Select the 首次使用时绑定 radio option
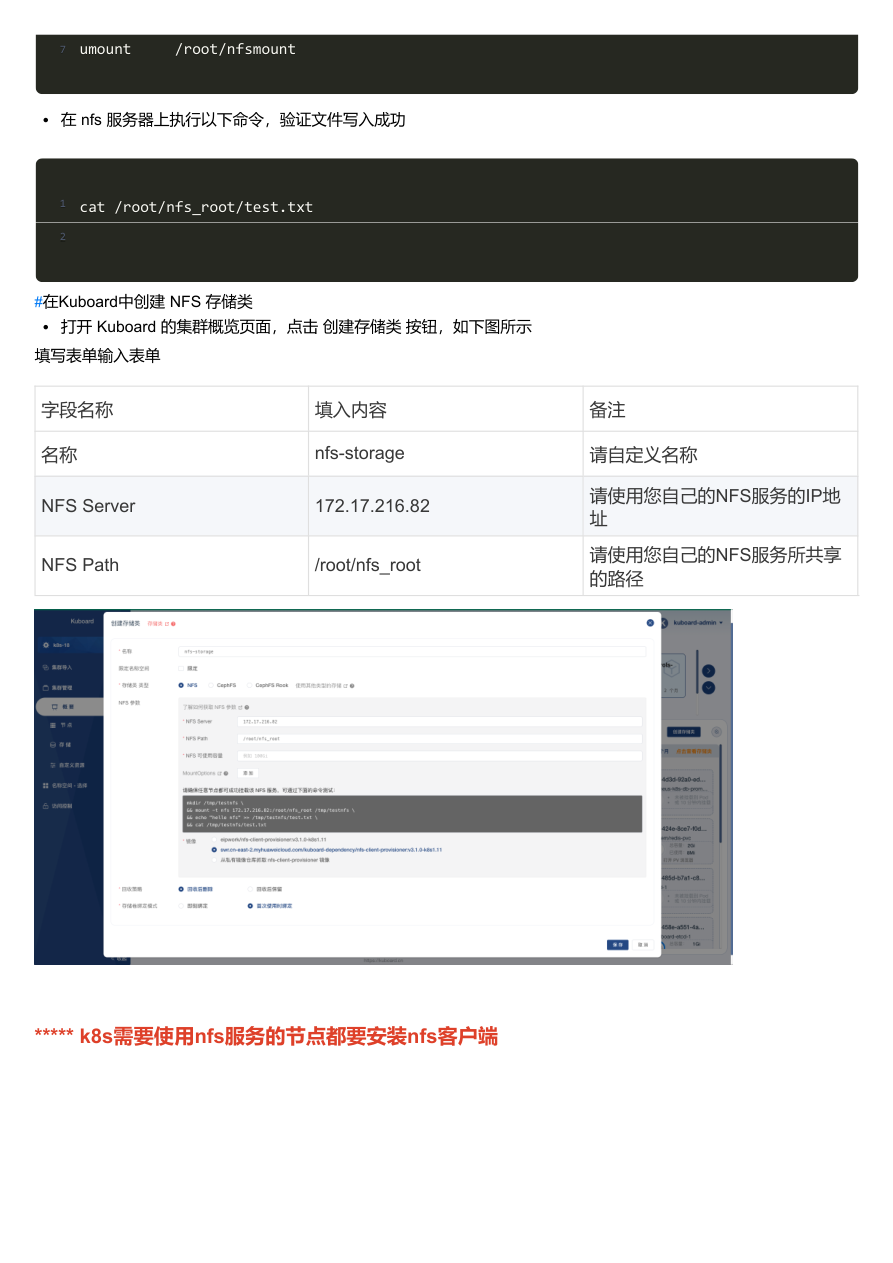 (250, 906)
